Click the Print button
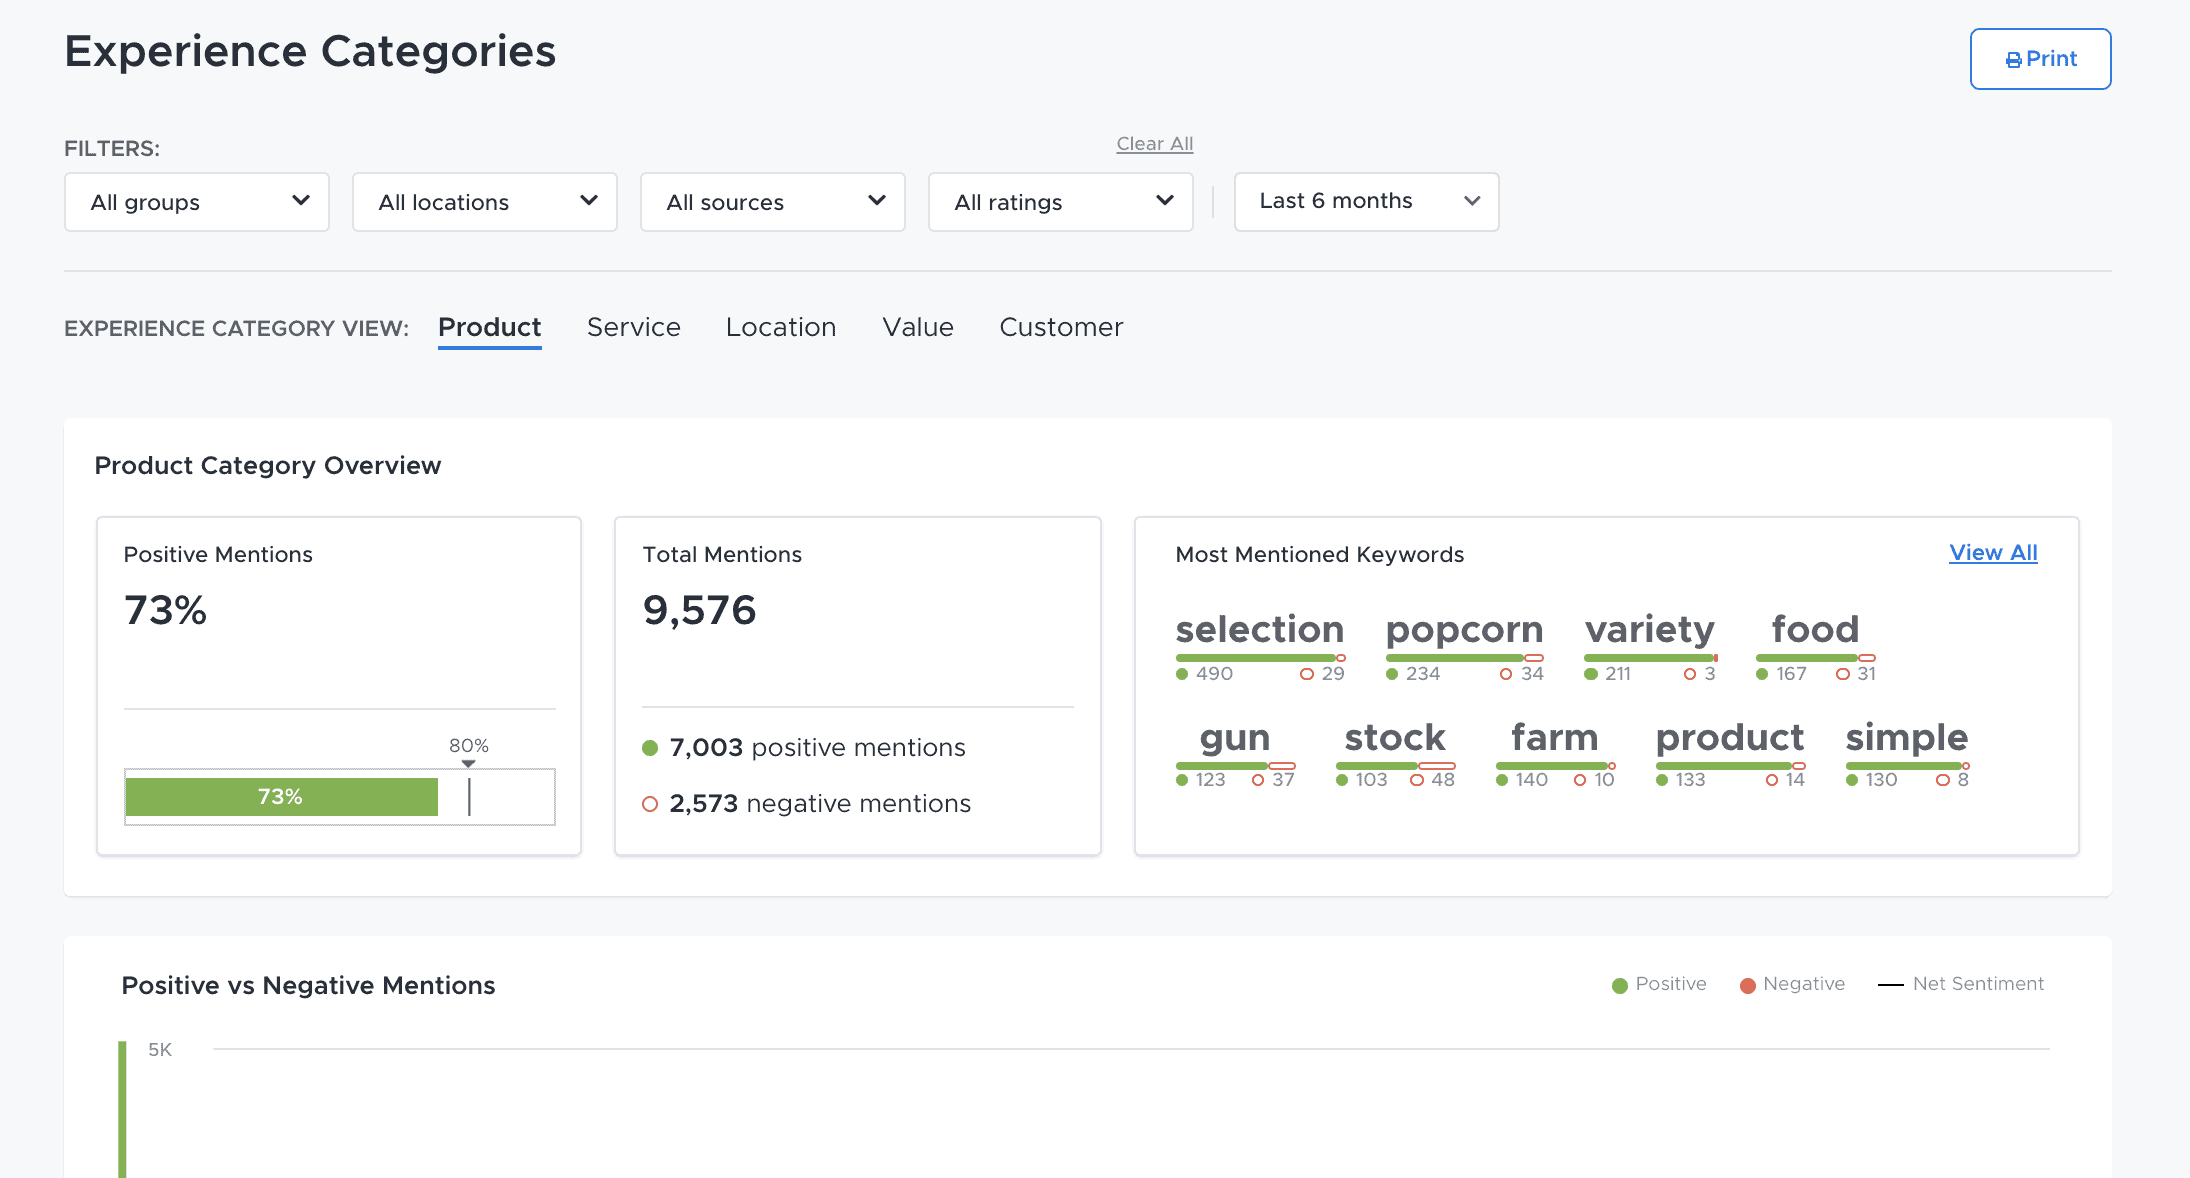Viewport: 2190px width, 1178px height. click(2039, 59)
